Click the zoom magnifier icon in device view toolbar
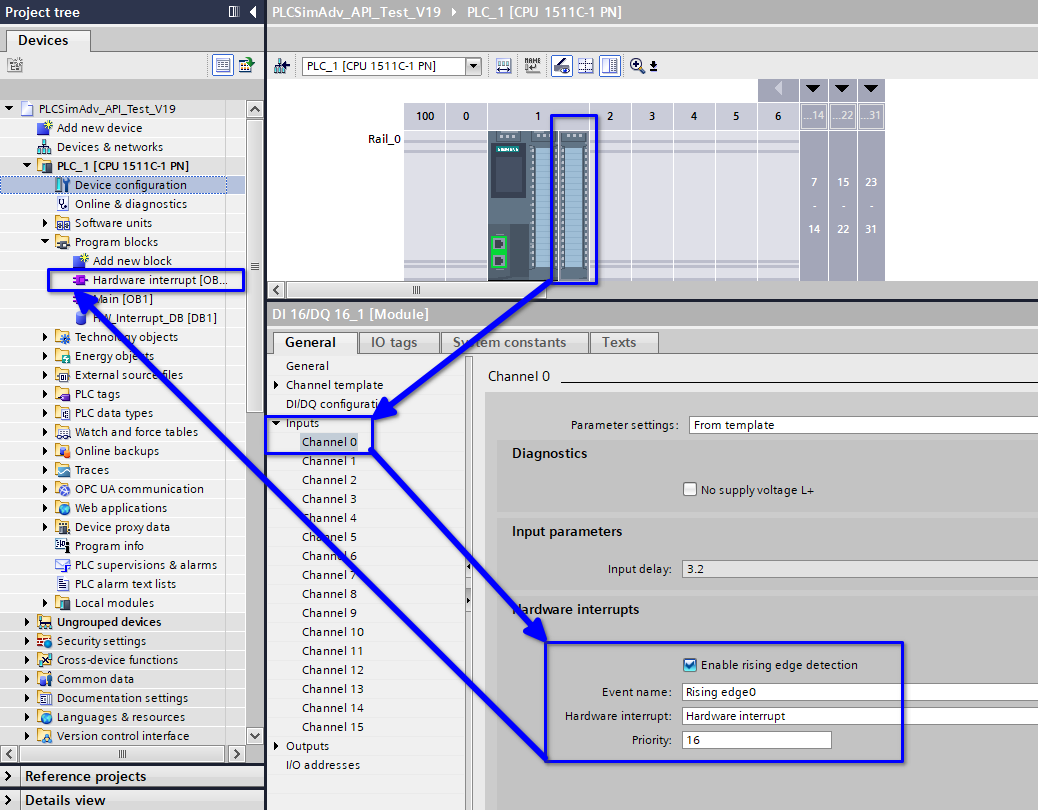The height and width of the screenshot is (810, 1038). [637, 66]
